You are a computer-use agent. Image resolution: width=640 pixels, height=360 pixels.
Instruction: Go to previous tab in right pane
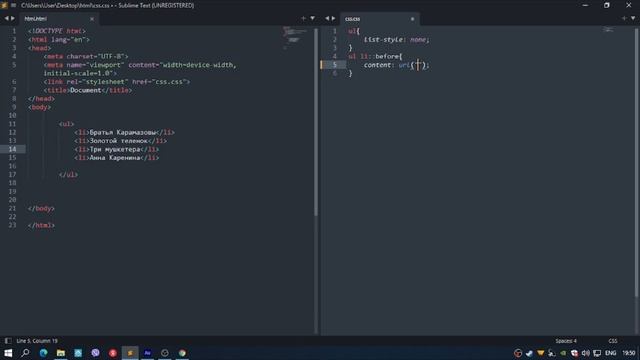327,18
